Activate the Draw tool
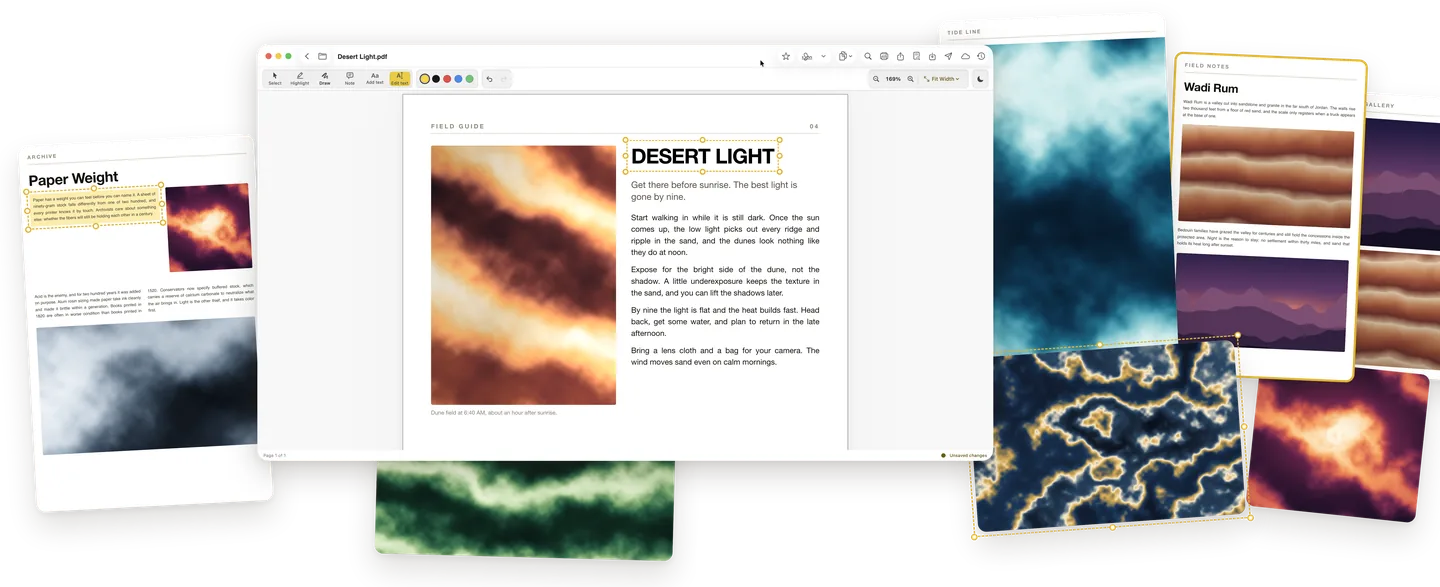1440x587 pixels. 325,78
